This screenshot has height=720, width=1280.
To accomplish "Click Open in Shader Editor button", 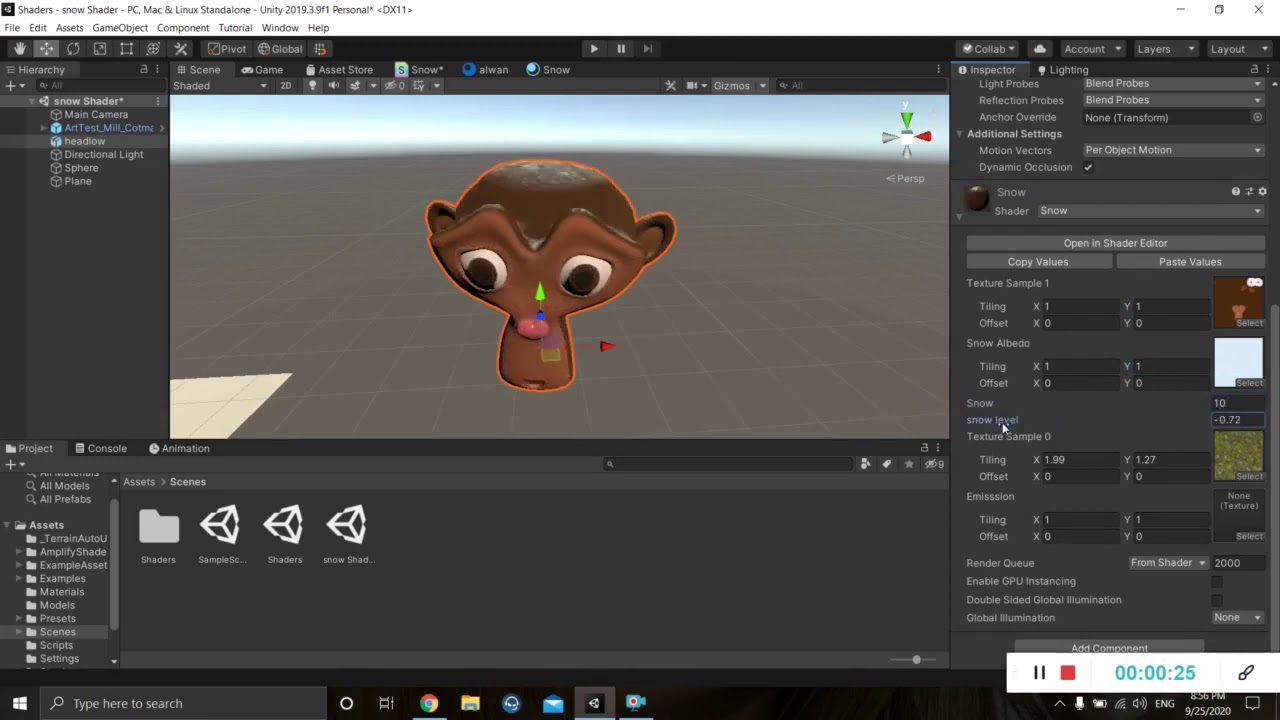I will (x=1115, y=243).
